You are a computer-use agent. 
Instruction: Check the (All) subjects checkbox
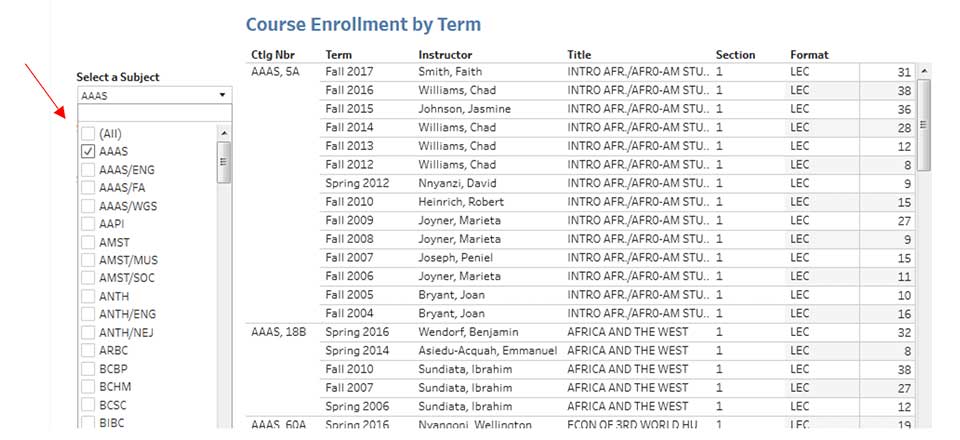[x=88, y=133]
